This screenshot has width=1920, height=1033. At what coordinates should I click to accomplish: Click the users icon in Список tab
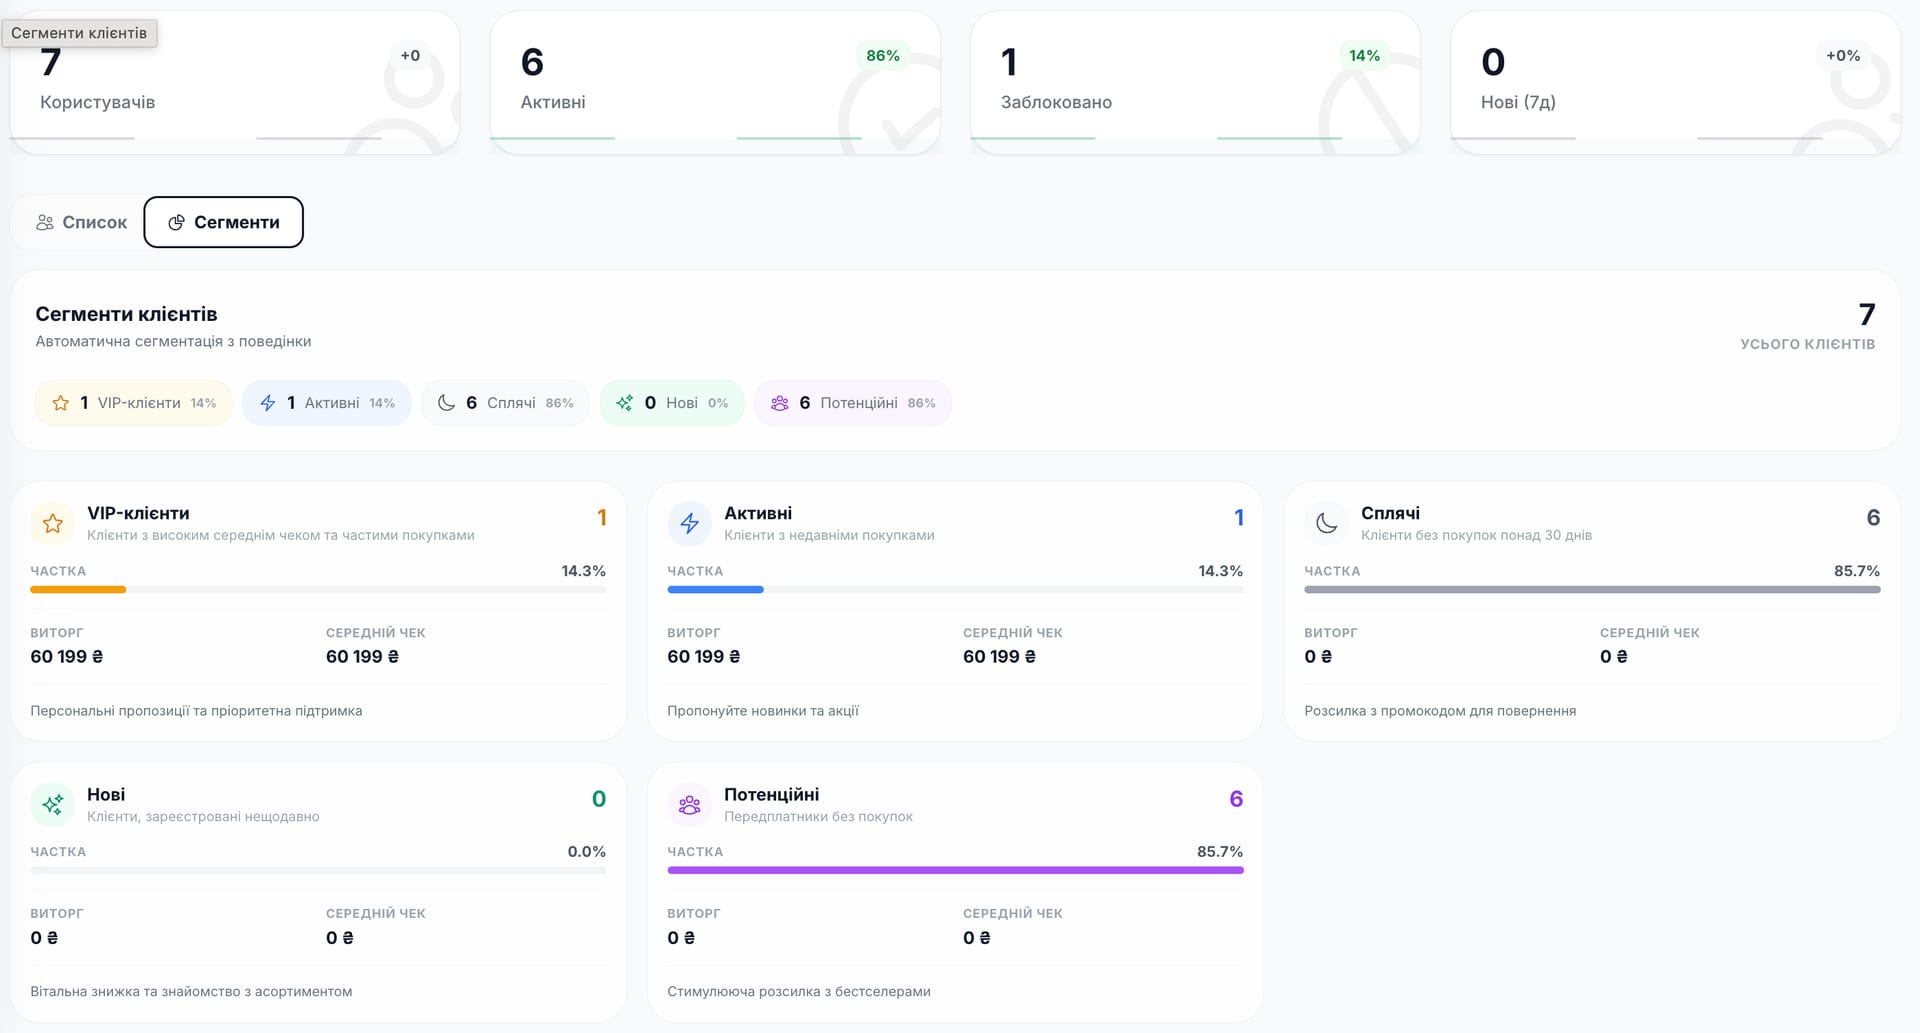tap(45, 222)
